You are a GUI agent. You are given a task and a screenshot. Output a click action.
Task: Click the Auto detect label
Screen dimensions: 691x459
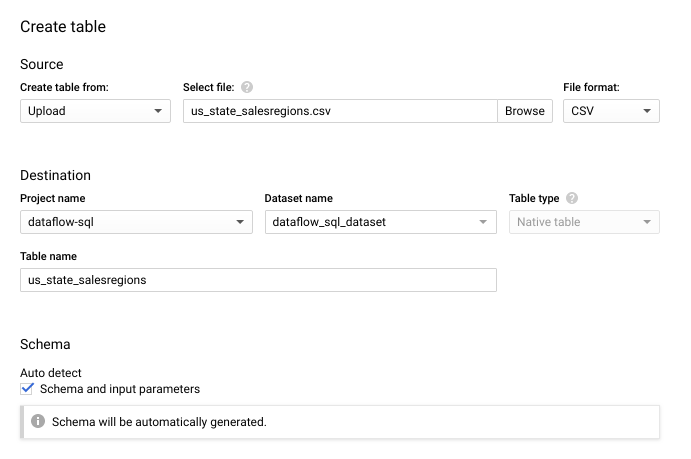click(51, 373)
